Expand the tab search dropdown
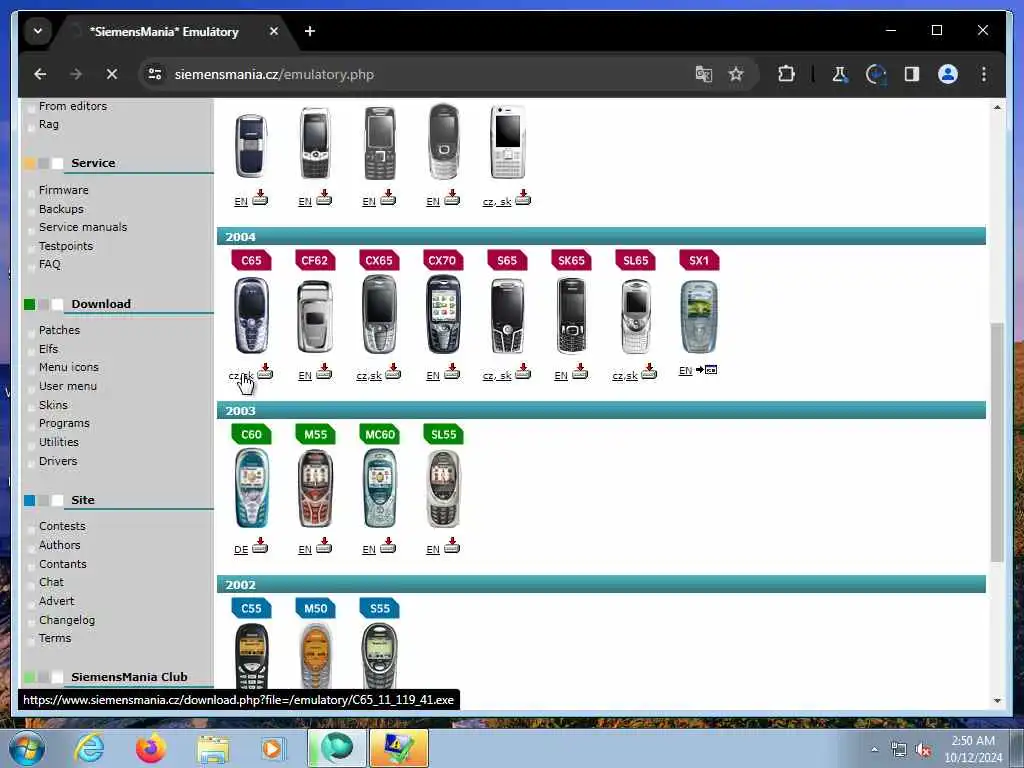Viewport: 1024px width, 768px height. pos(38,31)
